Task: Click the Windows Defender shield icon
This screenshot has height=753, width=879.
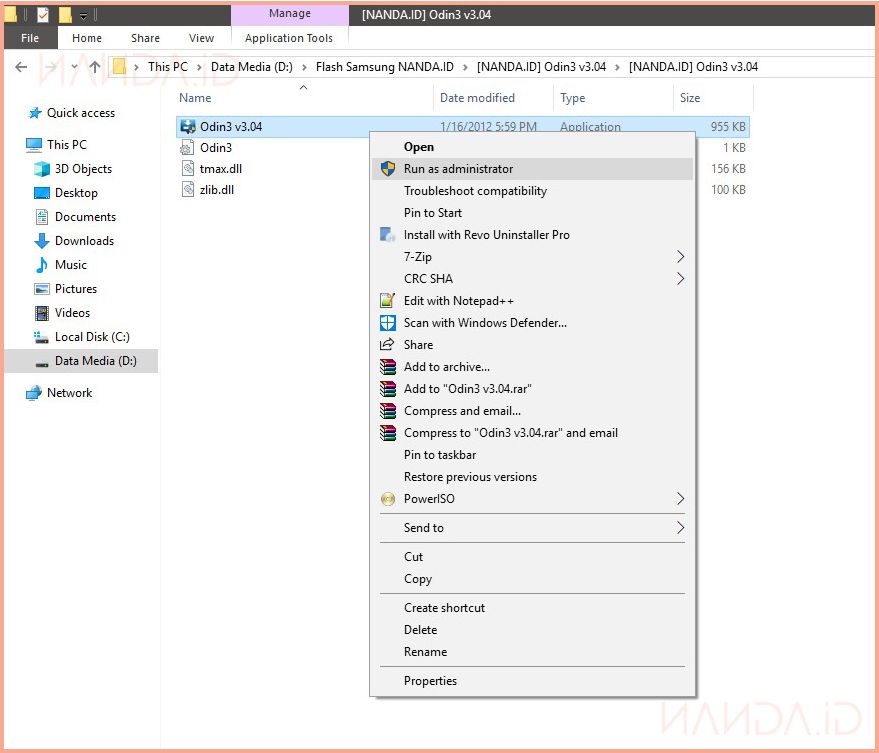Action: [388, 323]
